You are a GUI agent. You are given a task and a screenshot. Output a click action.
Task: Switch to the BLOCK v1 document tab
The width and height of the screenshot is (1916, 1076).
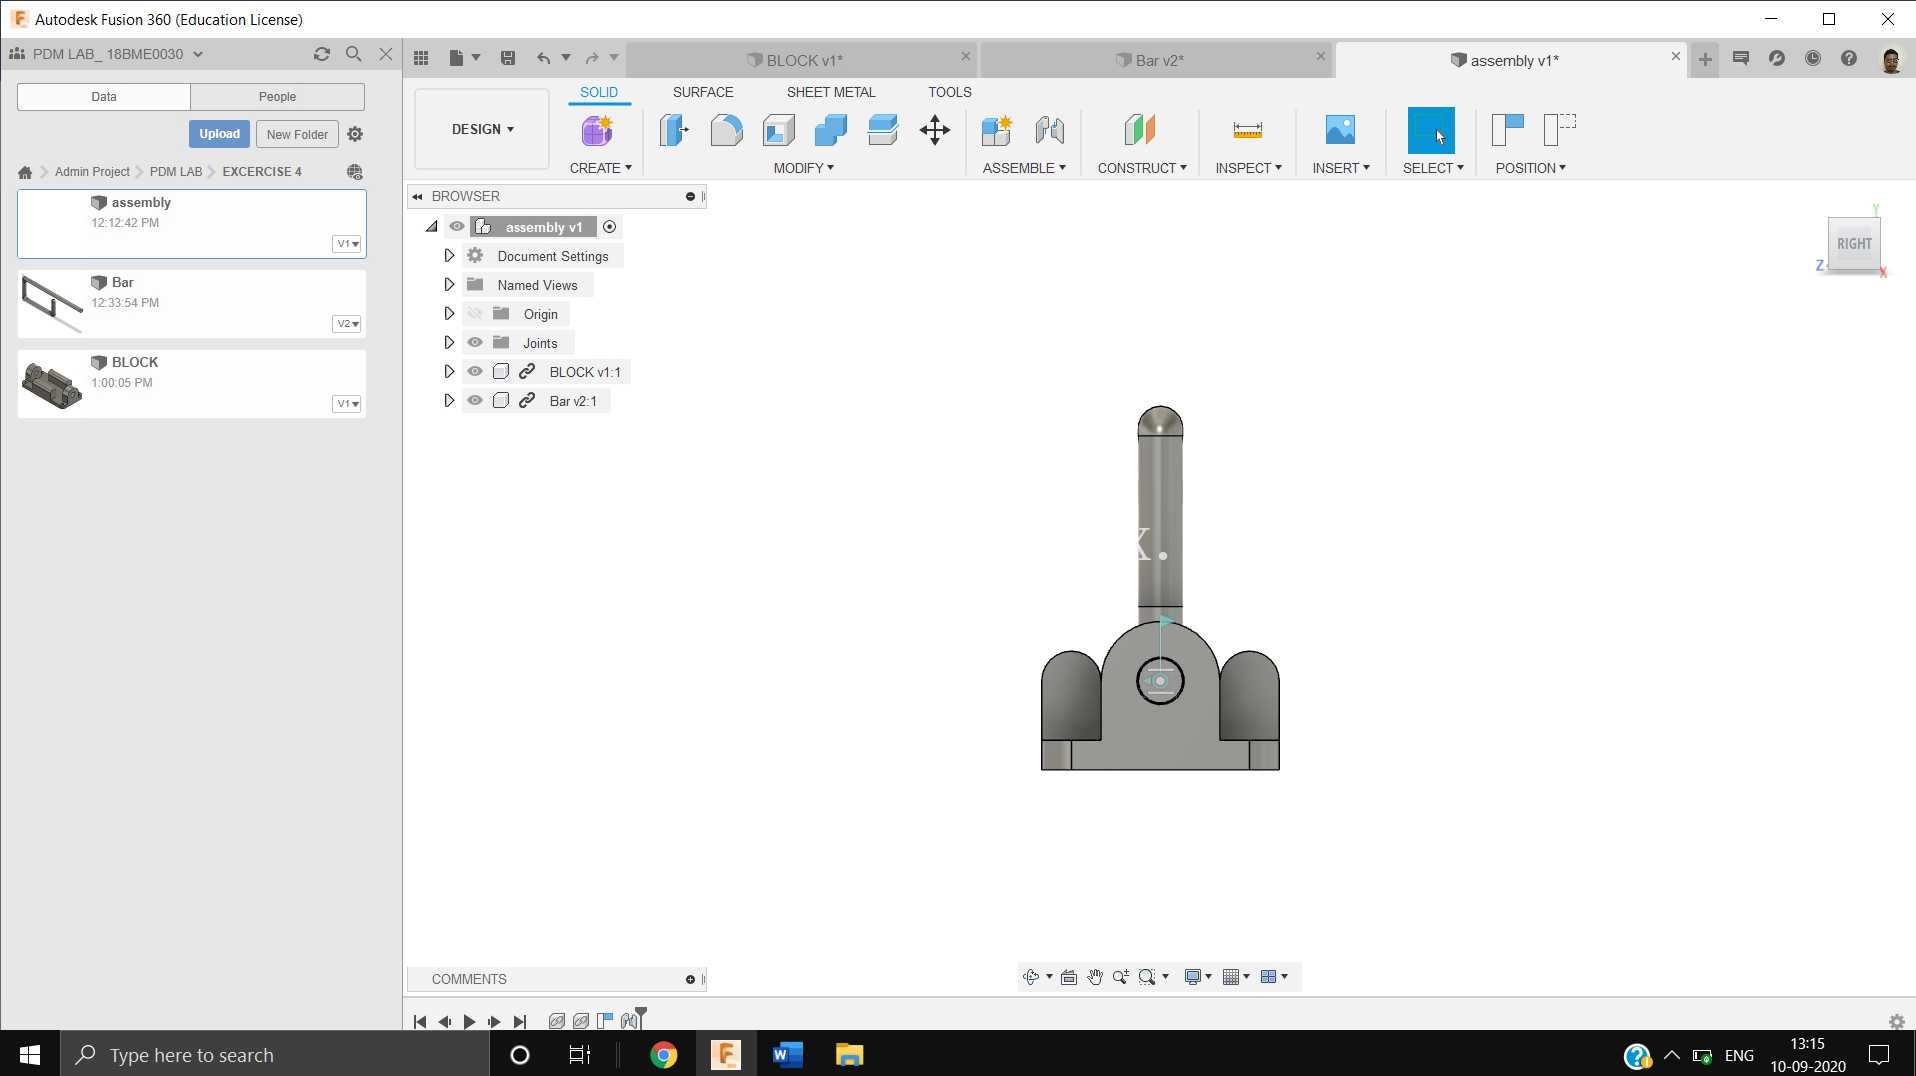804,60
